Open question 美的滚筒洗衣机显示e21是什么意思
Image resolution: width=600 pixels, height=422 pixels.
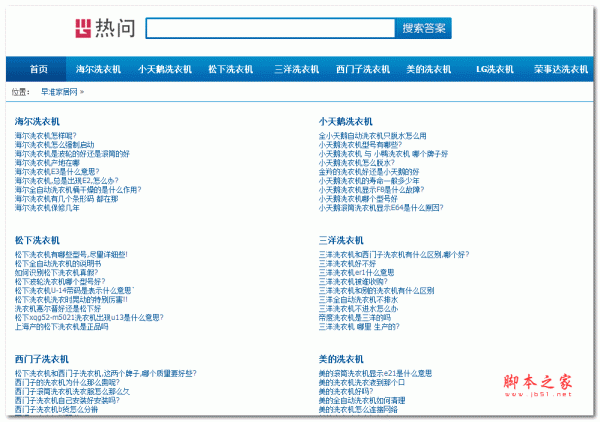(375, 373)
